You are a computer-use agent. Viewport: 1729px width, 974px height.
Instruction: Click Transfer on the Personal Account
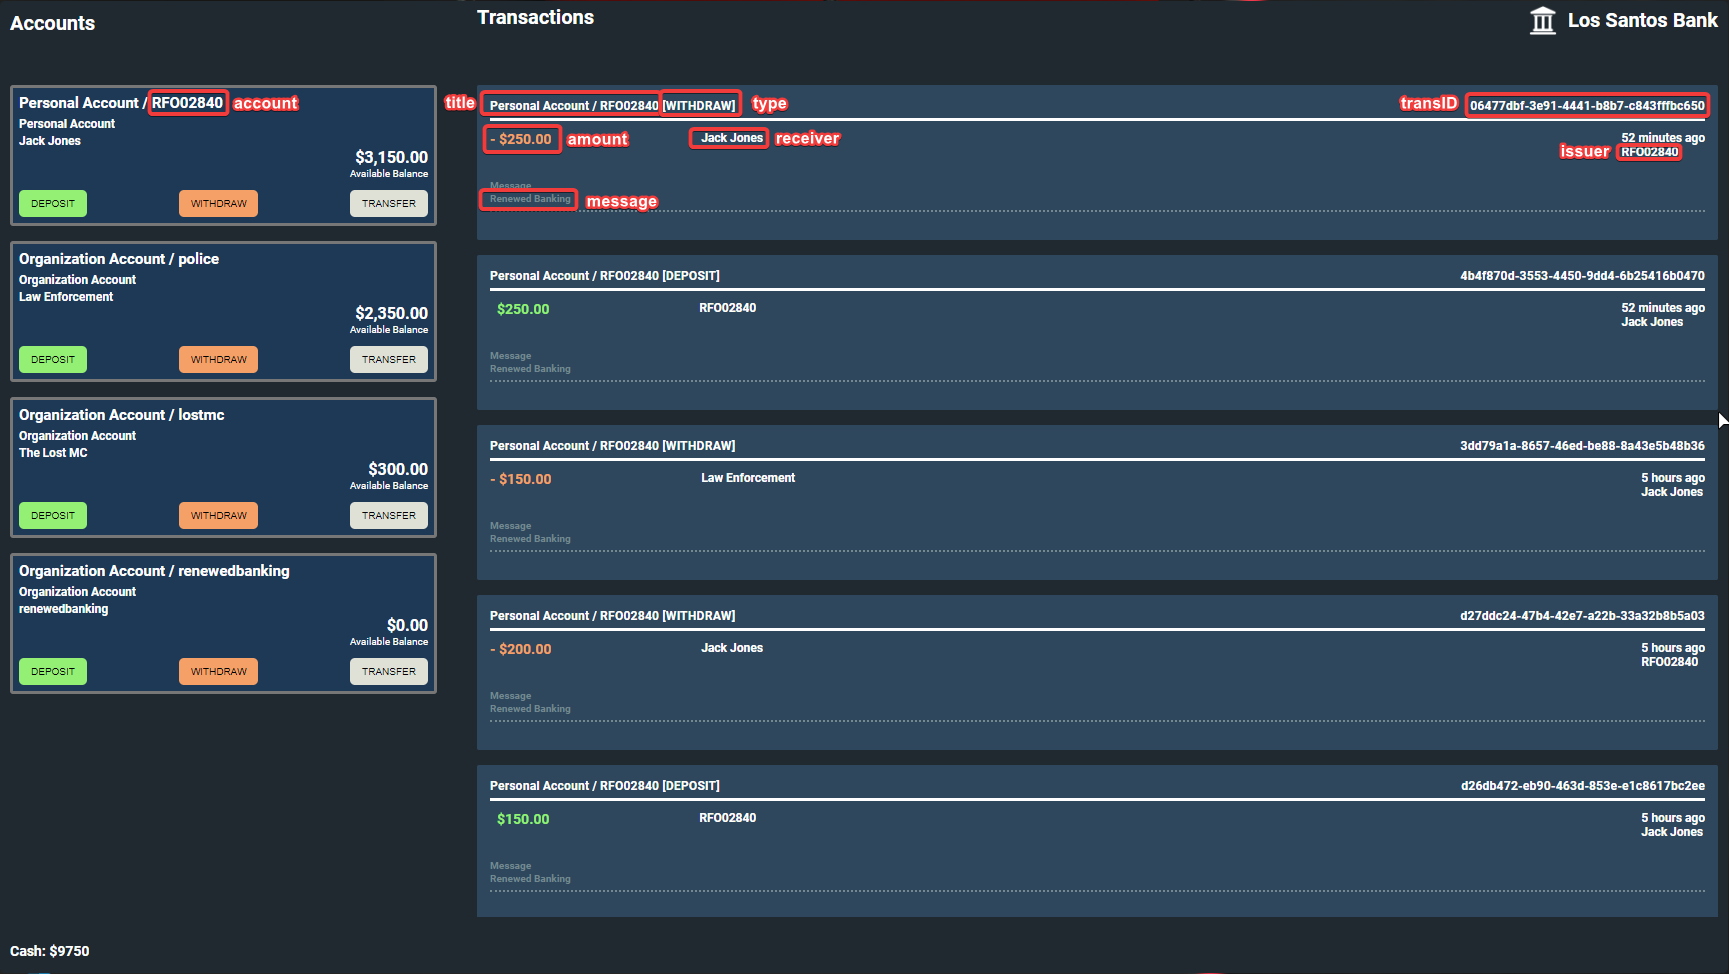click(x=389, y=203)
